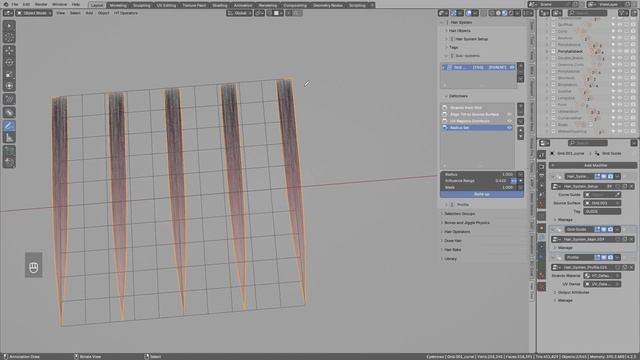Screen dimensions: 640x360
Task: Open the Add Modifier dropdown
Action: click(x=593, y=165)
